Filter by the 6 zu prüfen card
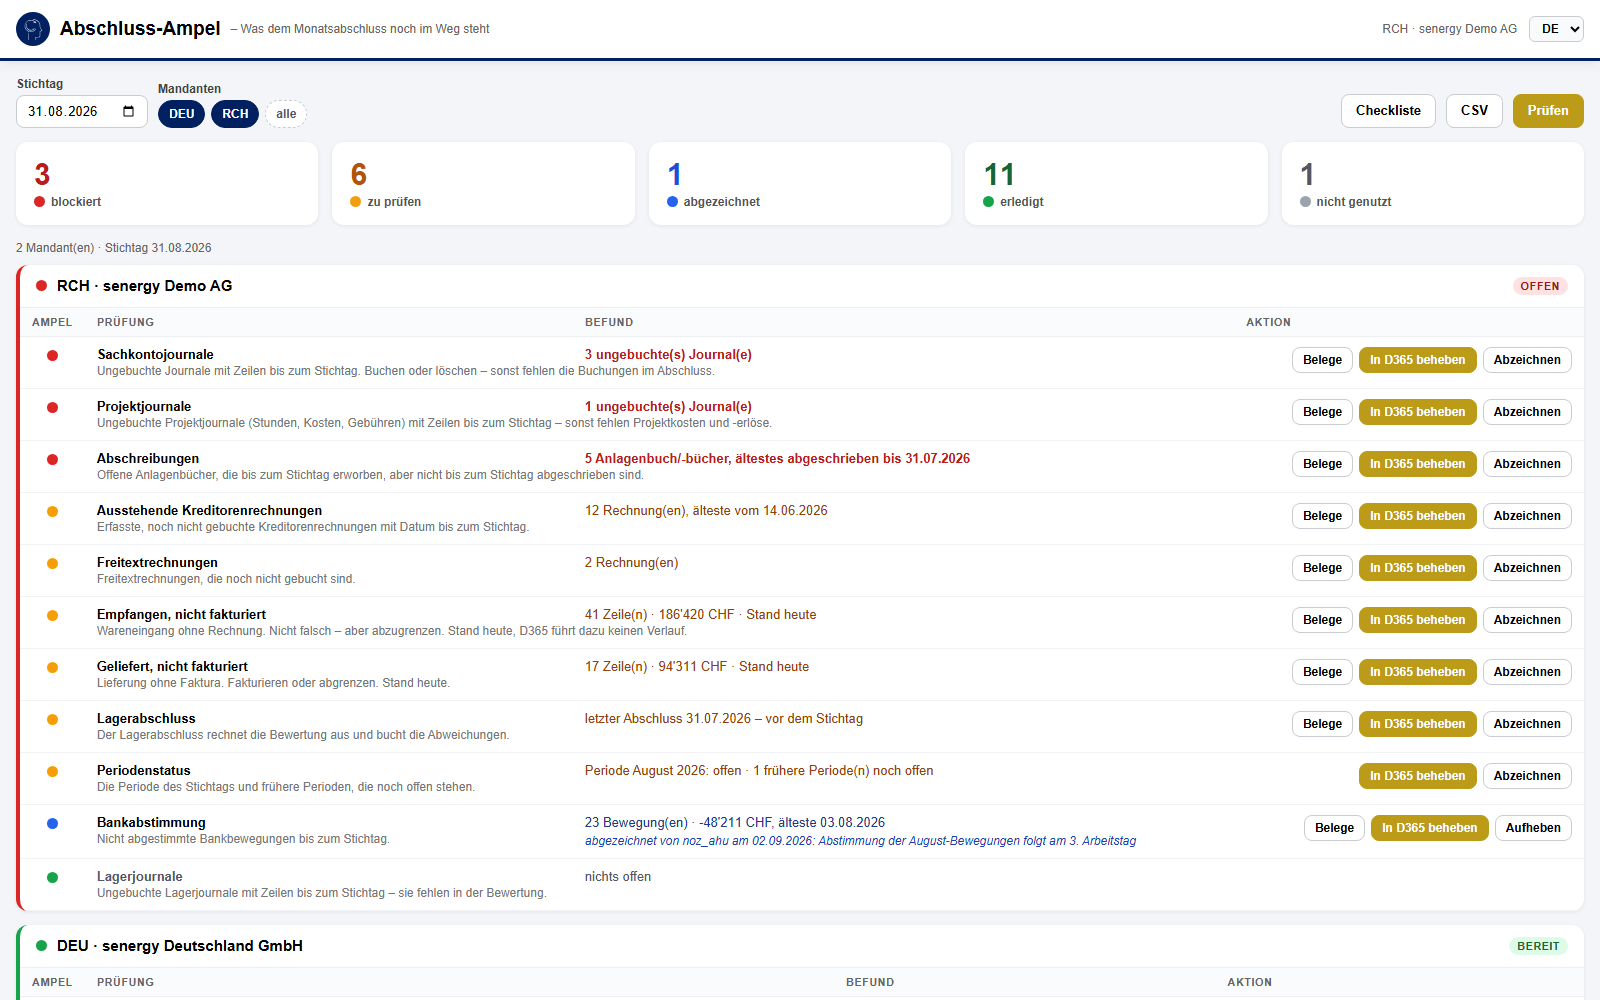This screenshot has height=1000, width=1600. (x=483, y=184)
